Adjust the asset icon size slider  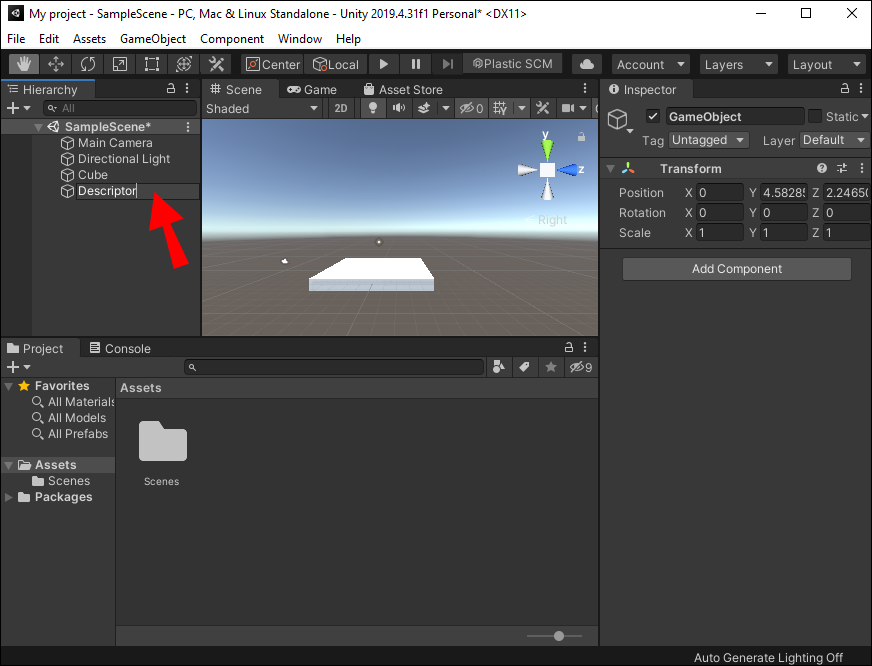tap(558, 636)
